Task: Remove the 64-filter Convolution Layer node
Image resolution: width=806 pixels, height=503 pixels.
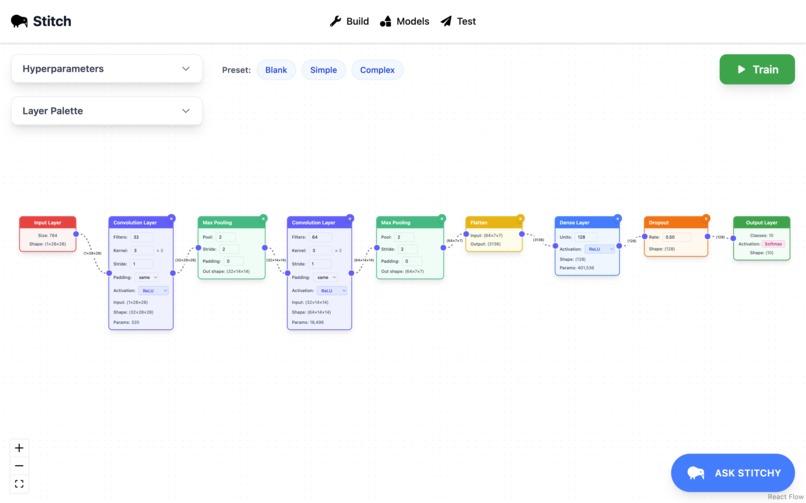Action: pyautogui.click(x=350, y=218)
